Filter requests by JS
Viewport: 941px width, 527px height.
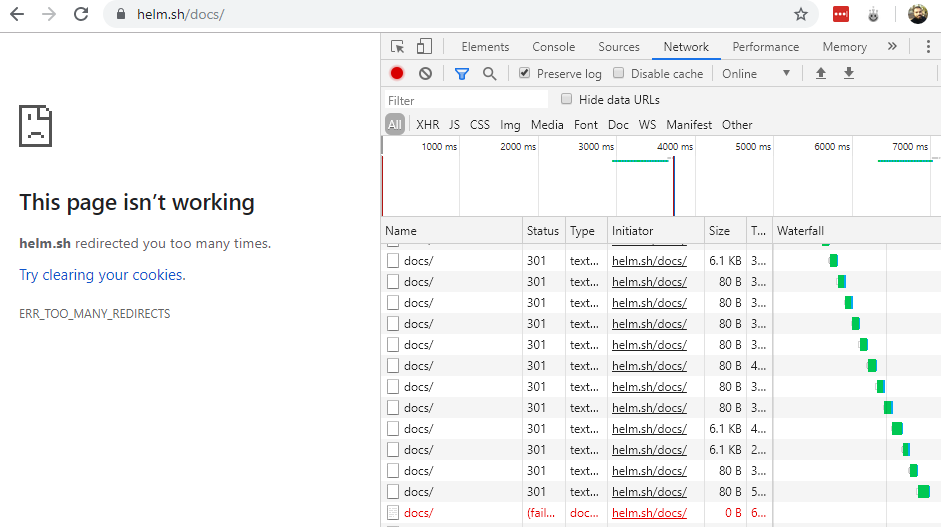tap(454, 125)
